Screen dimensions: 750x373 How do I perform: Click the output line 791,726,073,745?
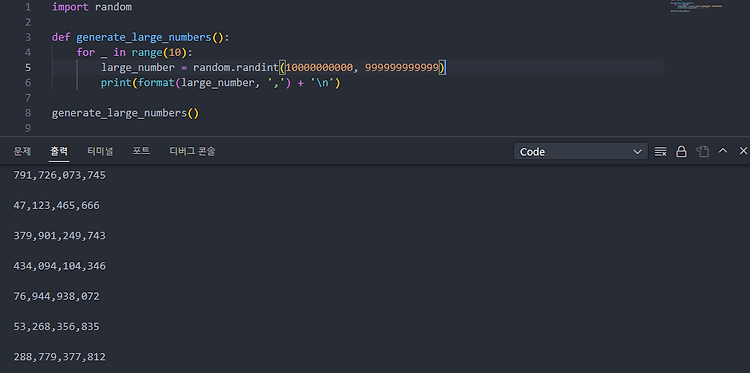59,176
